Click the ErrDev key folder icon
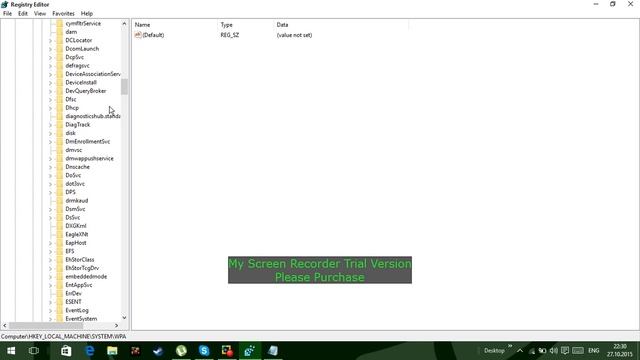The height and width of the screenshot is (360, 640). 60,293
